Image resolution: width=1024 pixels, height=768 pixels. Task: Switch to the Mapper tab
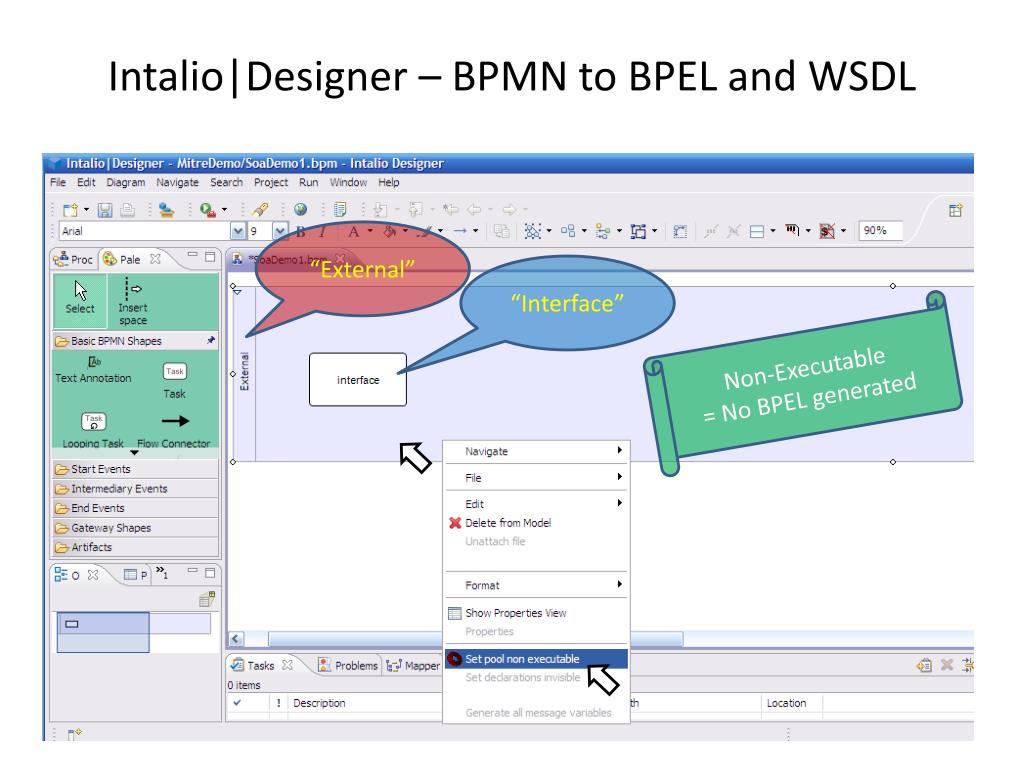(x=413, y=665)
